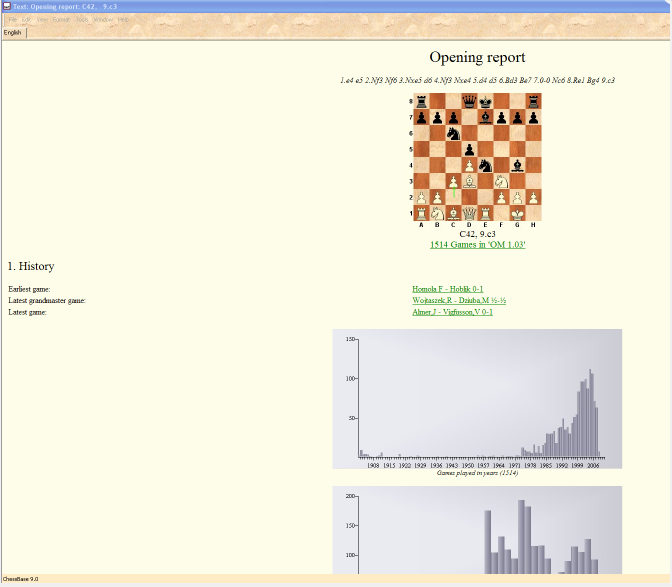Click the white pawn on c3
The height and width of the screenshot is (587, 672).
click(x=453, y=181)
